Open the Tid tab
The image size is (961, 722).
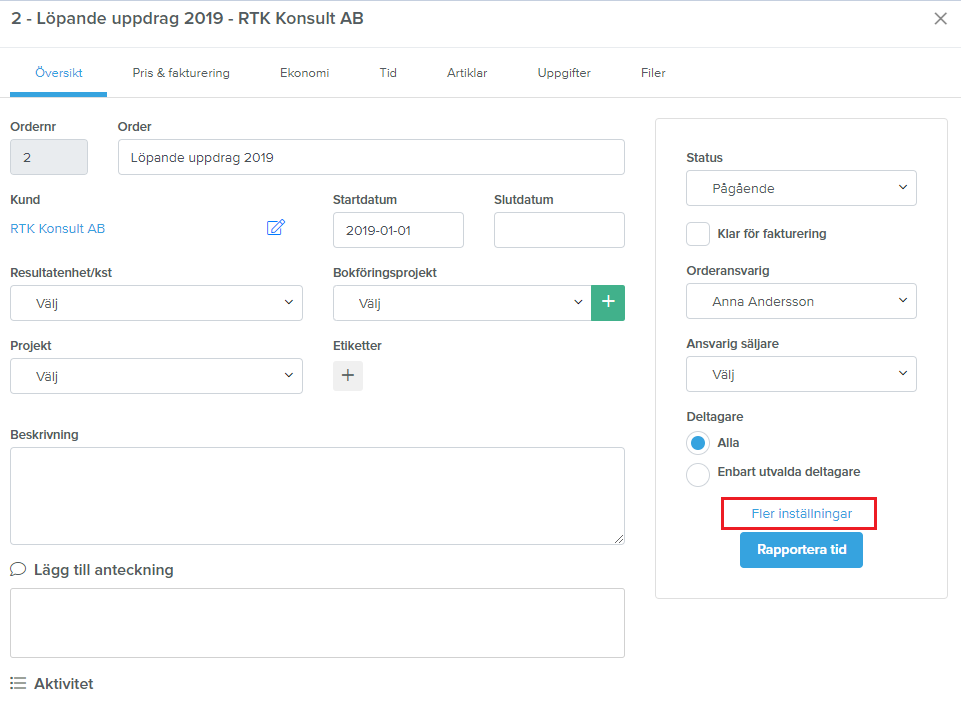click(388, 73)
